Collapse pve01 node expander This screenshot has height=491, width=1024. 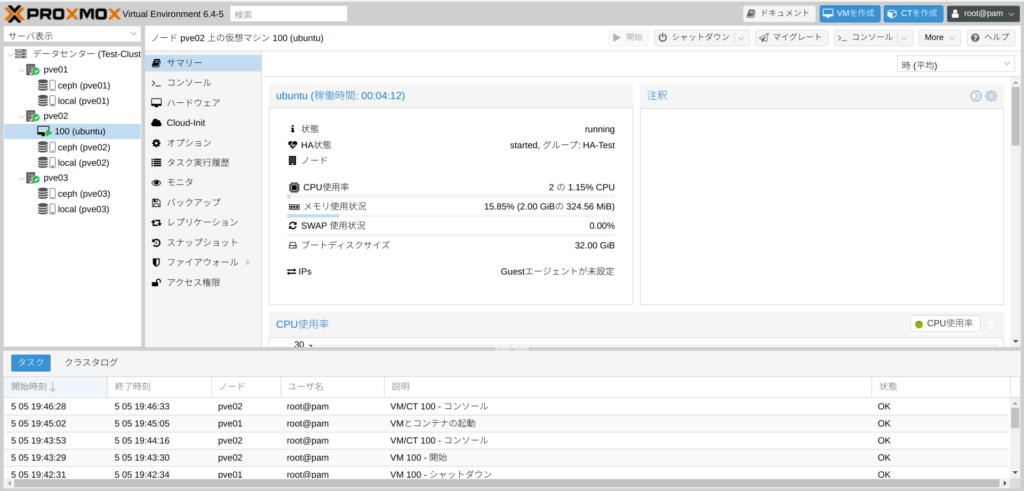click(x=22, y=69)
